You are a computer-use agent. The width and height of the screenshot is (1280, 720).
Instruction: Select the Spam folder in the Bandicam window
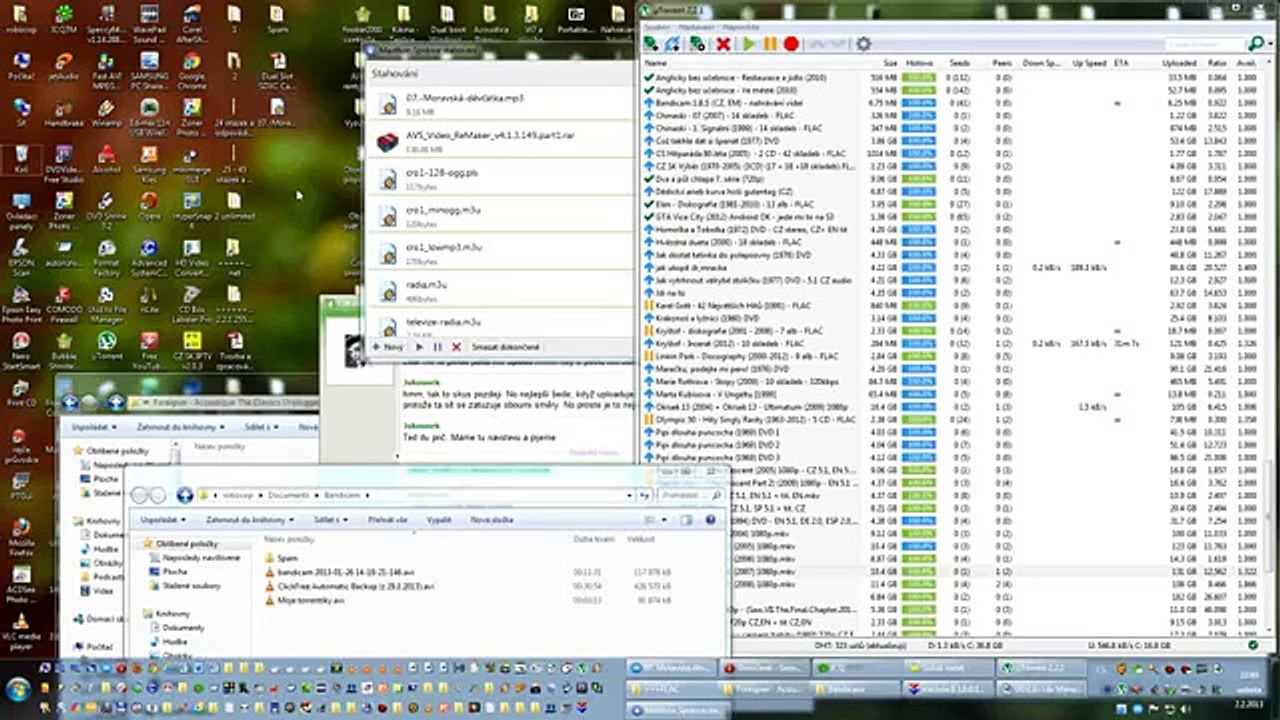[x=281, y=558]
